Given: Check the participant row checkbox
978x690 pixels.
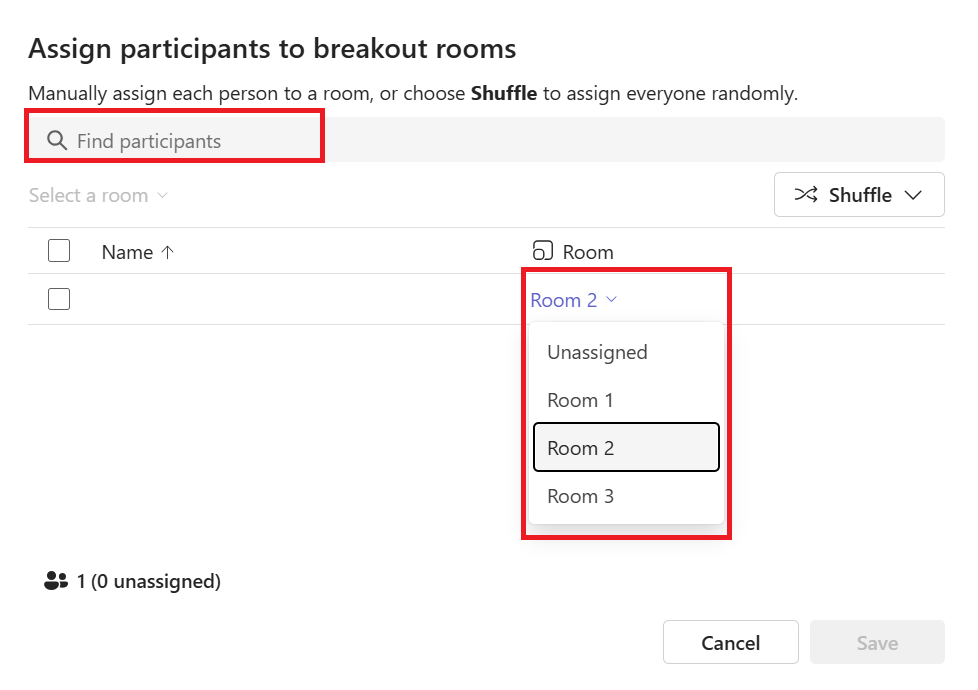Looking at the screenshot, I should coord(59,299).
